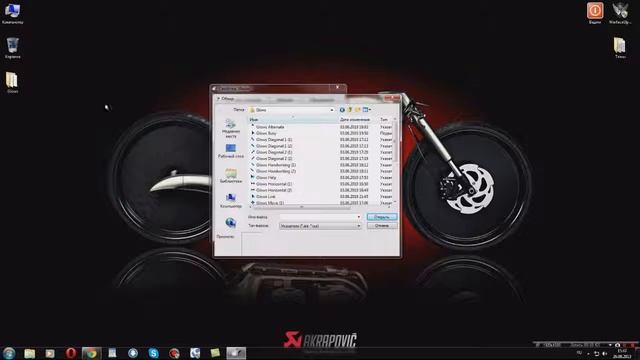
Task: Select the Gloos Diagonal 2 (2) file
Action: pyautogui.click(x=273, y=158)
